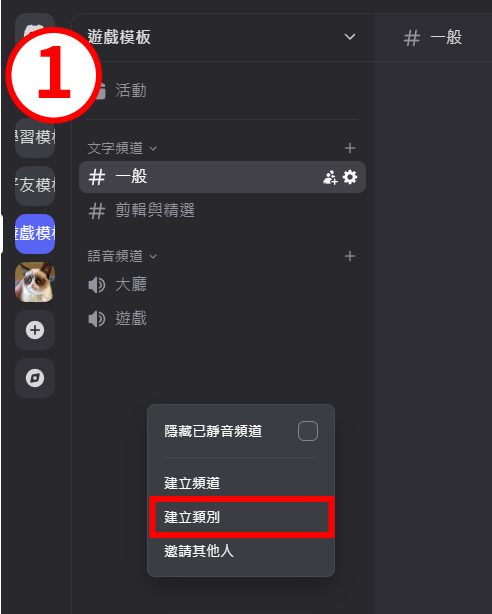Select the grumpy cat server avatar
492x614 pixels.
35,282
